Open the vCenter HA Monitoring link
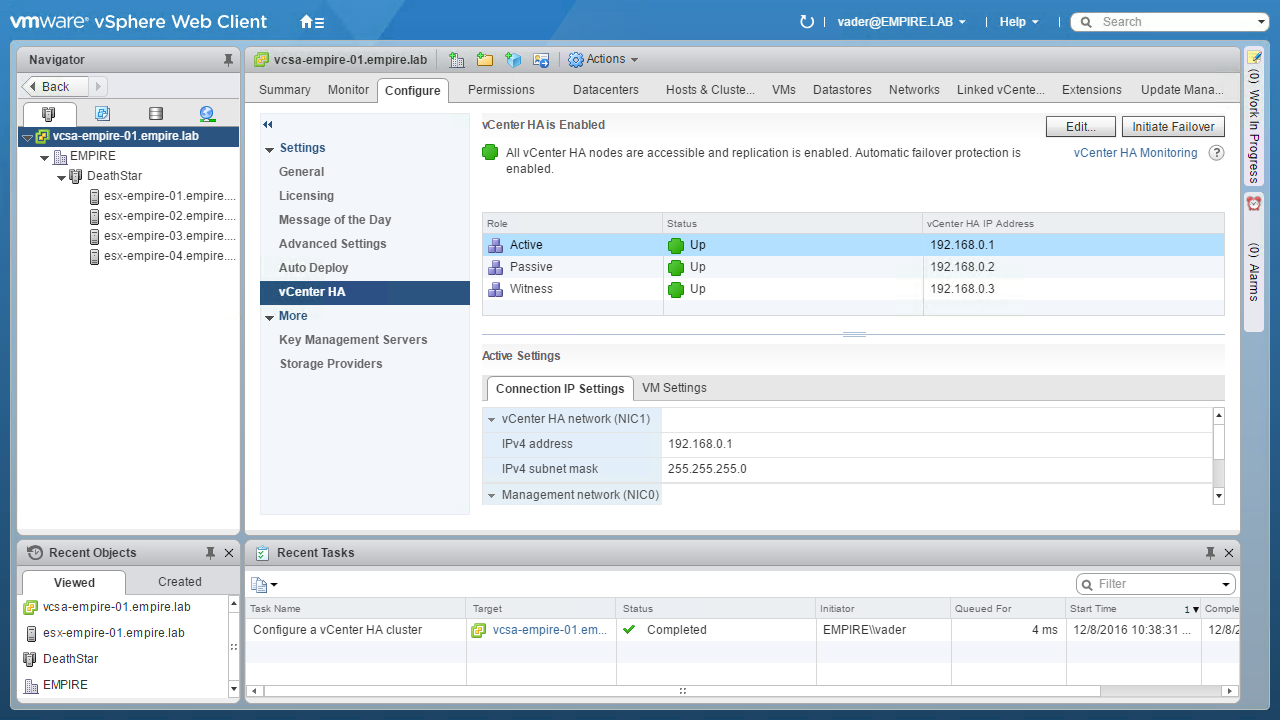Viewport: 1280px width, 720px height. point(1135,153)
